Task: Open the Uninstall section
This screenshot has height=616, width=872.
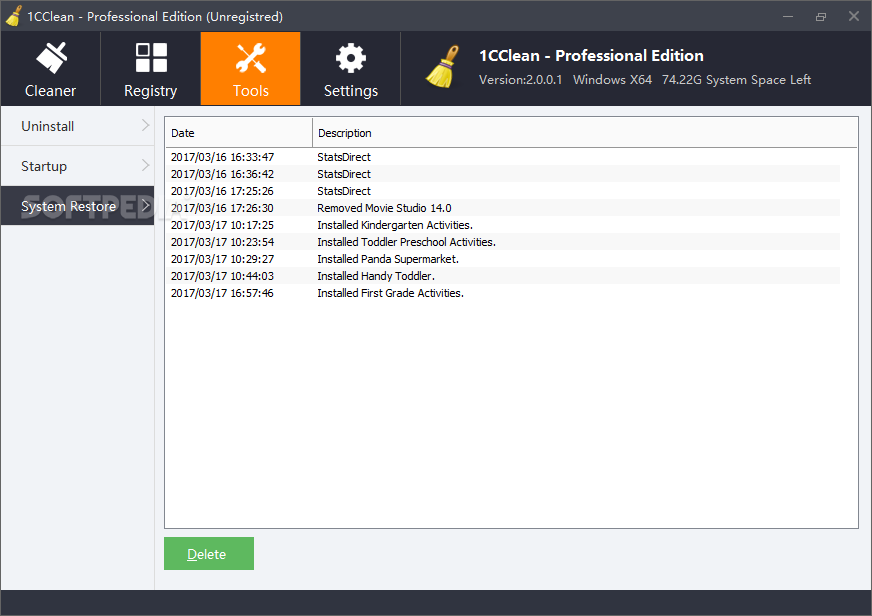Action: (x=77, y=126)
